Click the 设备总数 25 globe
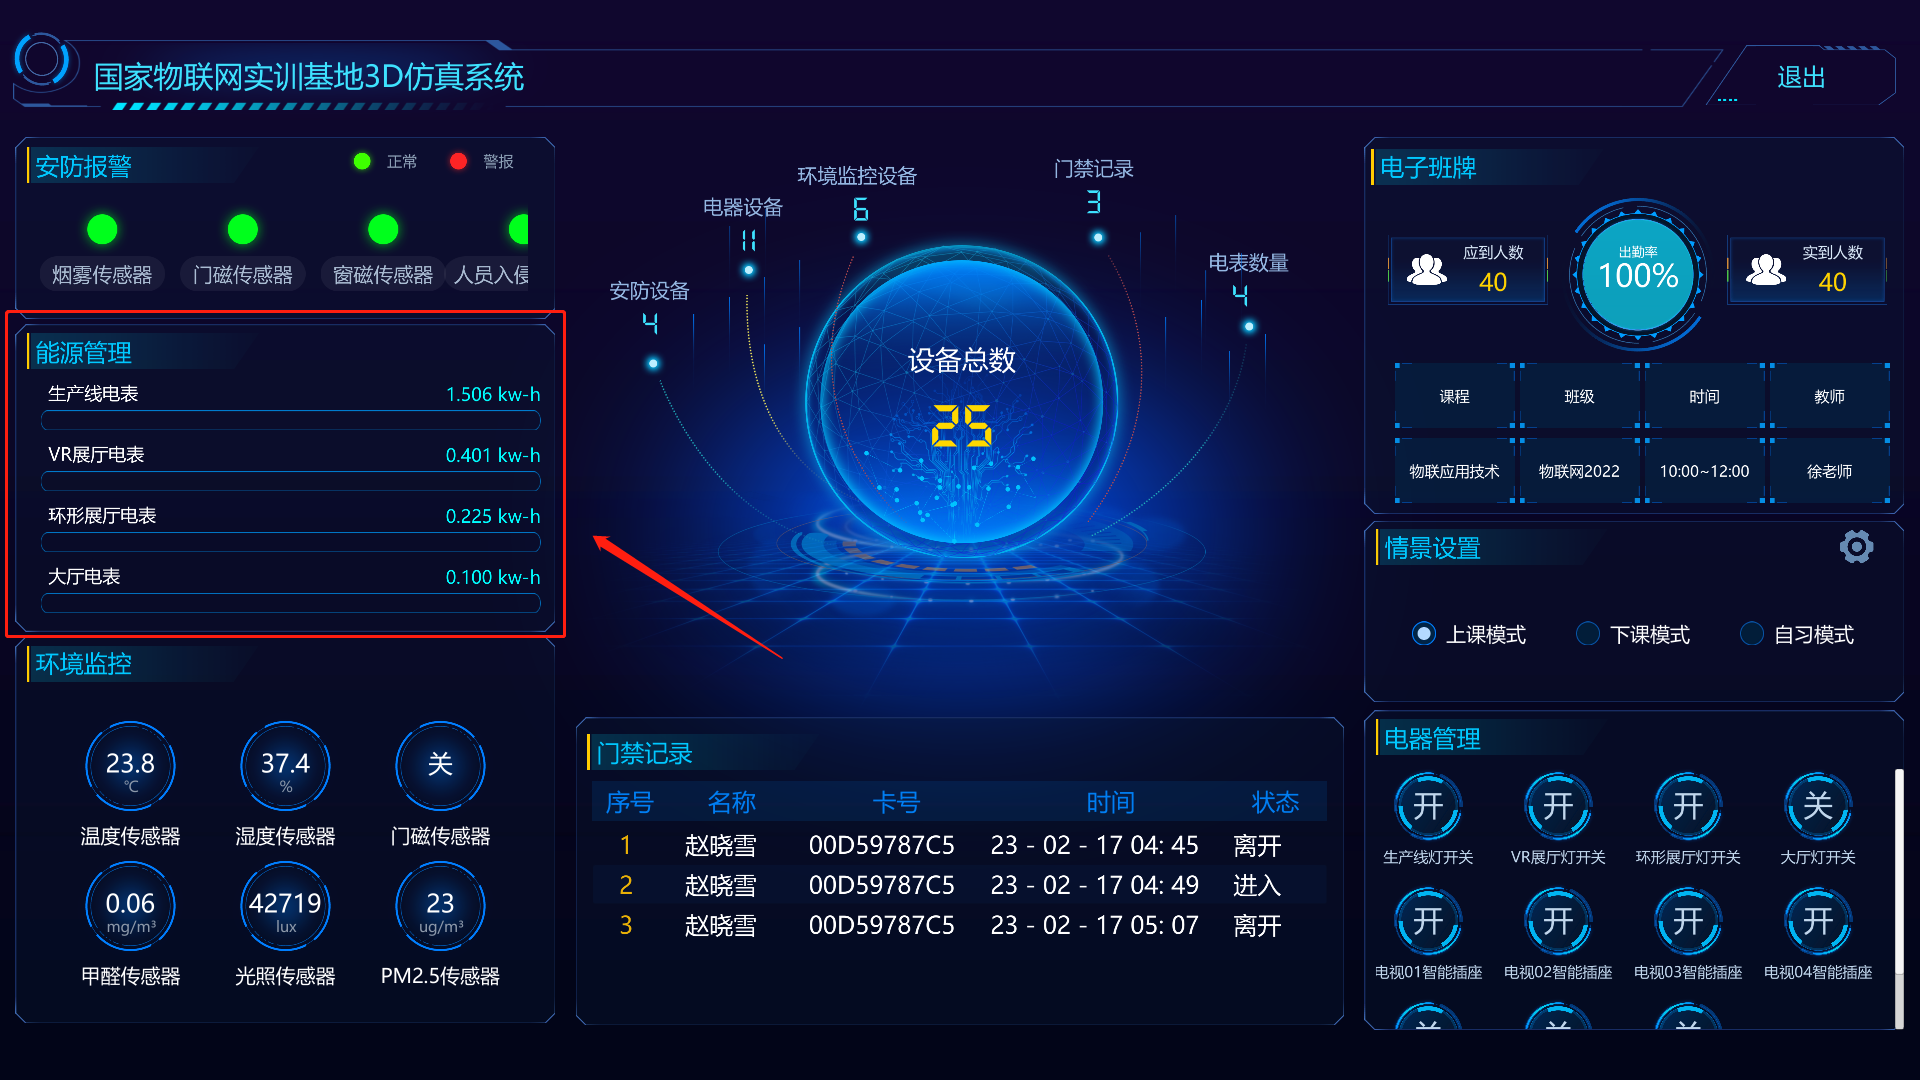This screenshot has width=1920, height=1080. coord(961,401)
